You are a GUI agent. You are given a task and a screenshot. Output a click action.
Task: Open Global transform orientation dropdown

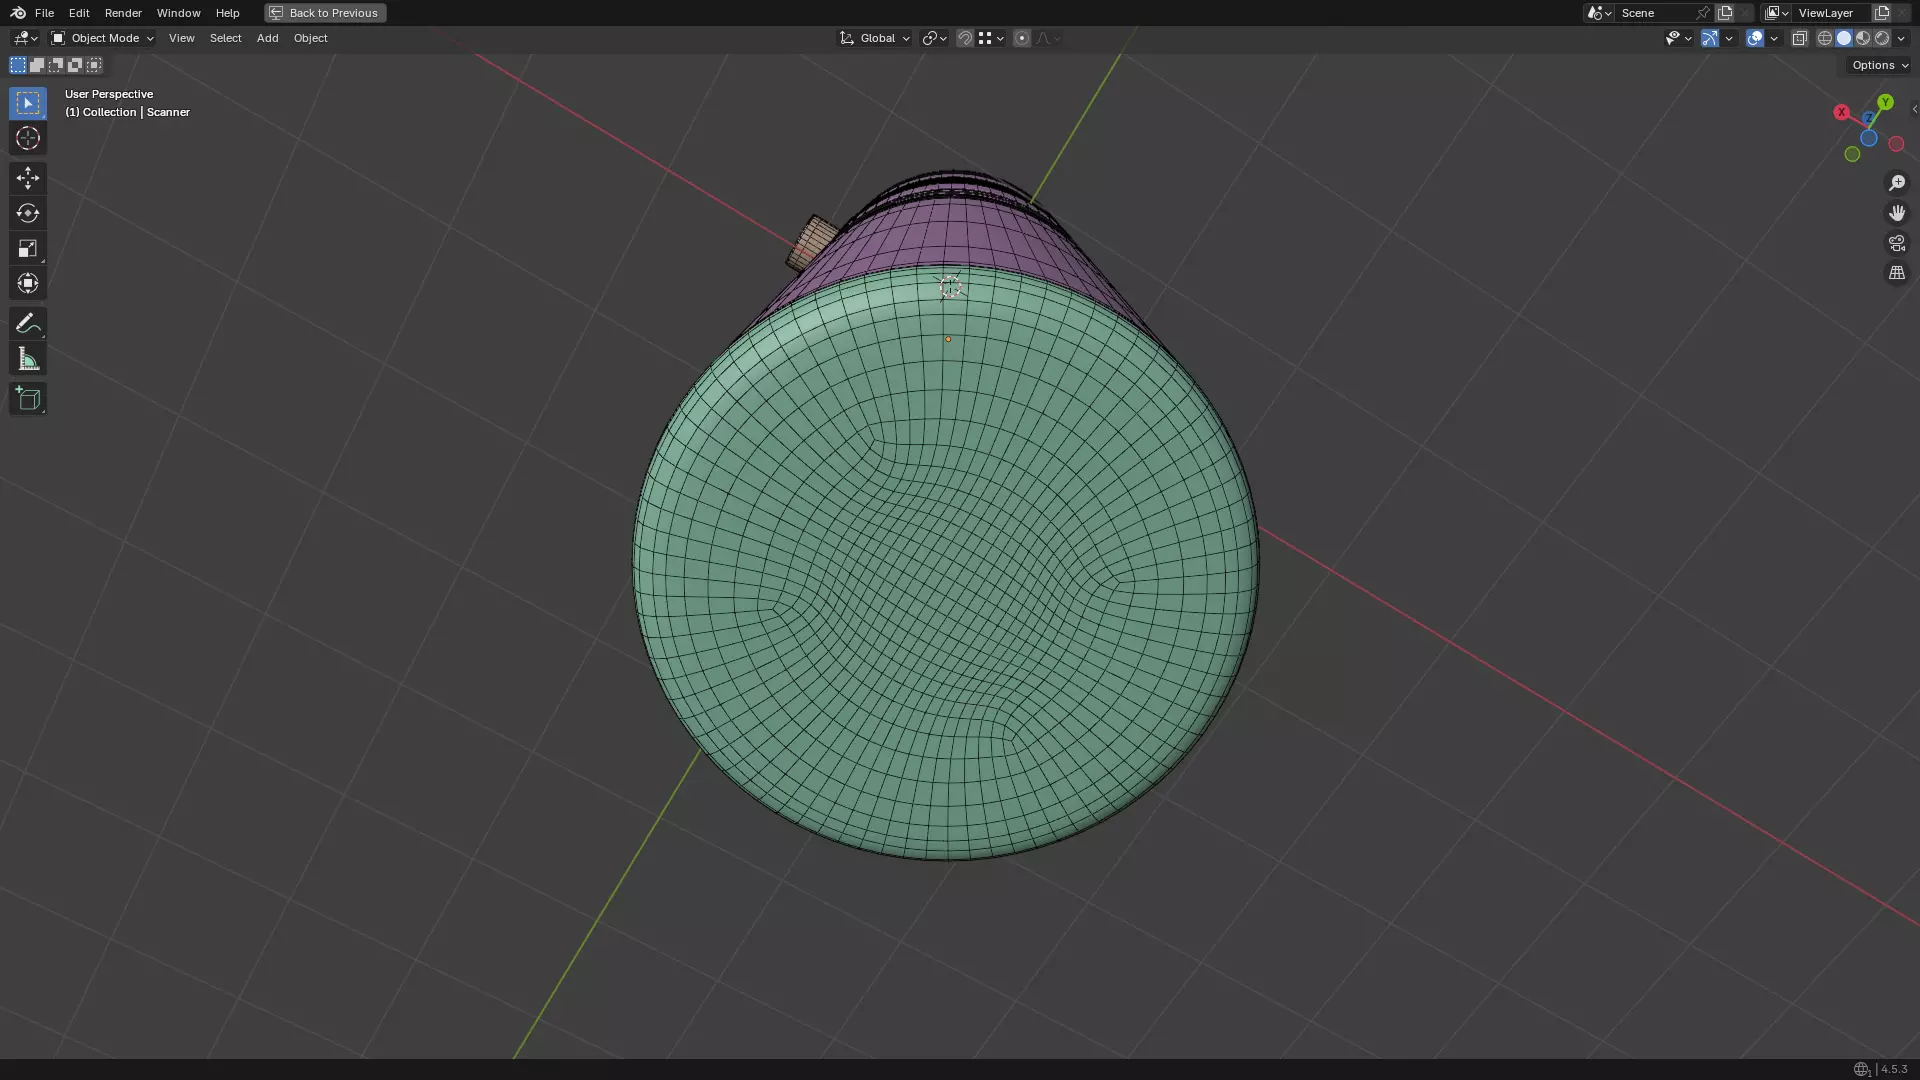(x=875, y=38)
